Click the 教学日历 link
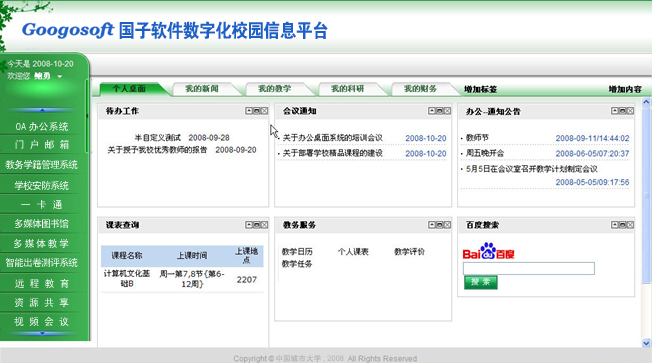652x363 pixels. point(297,252)
